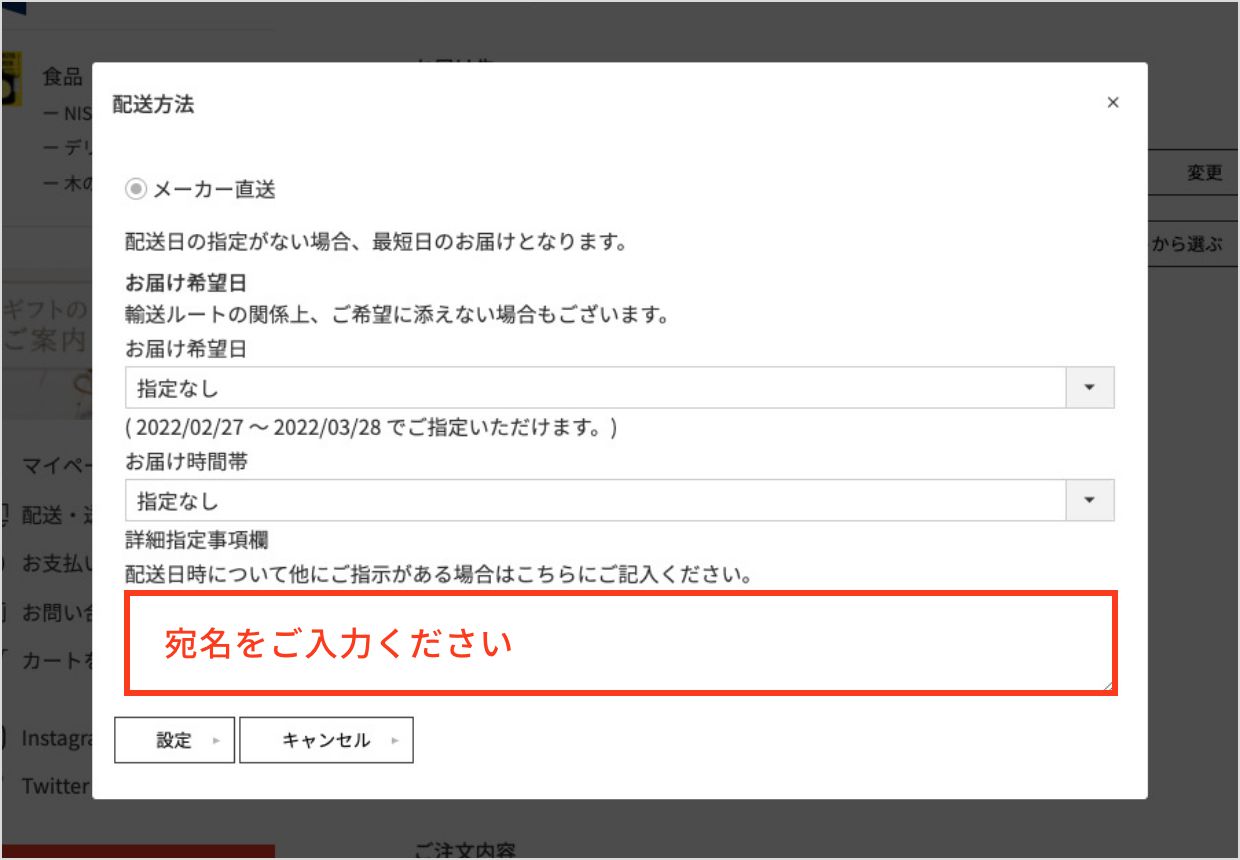Open the 食品 category heading

62,77
